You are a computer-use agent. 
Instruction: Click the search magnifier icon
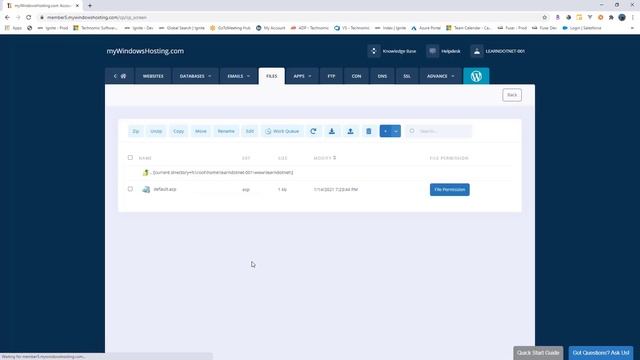coord(412,131)
